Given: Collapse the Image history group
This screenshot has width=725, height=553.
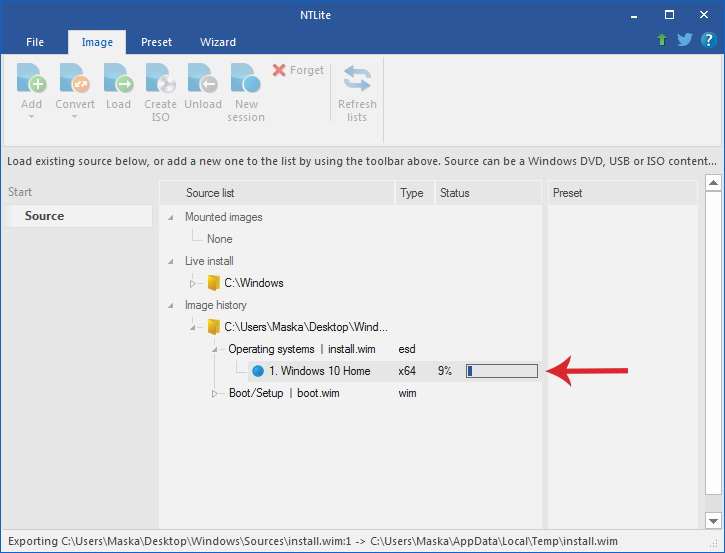Looking at the screenshot, I should pos(171,306).
